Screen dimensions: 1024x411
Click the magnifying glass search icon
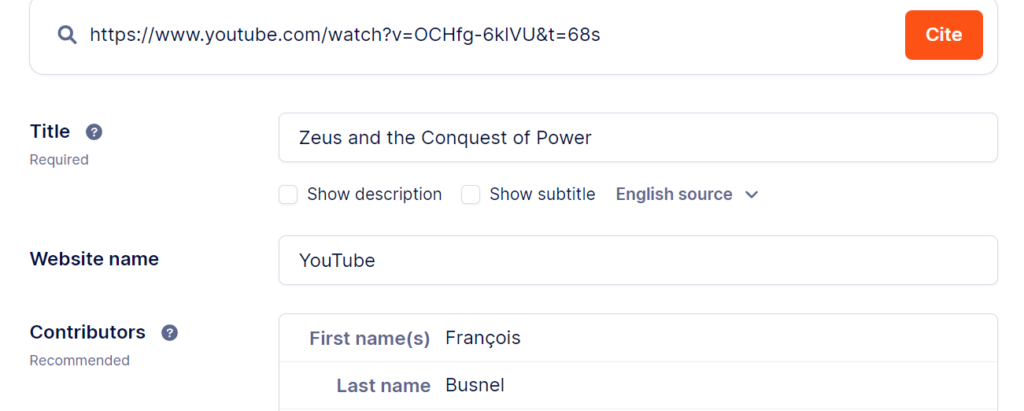(x=67, y=35)
